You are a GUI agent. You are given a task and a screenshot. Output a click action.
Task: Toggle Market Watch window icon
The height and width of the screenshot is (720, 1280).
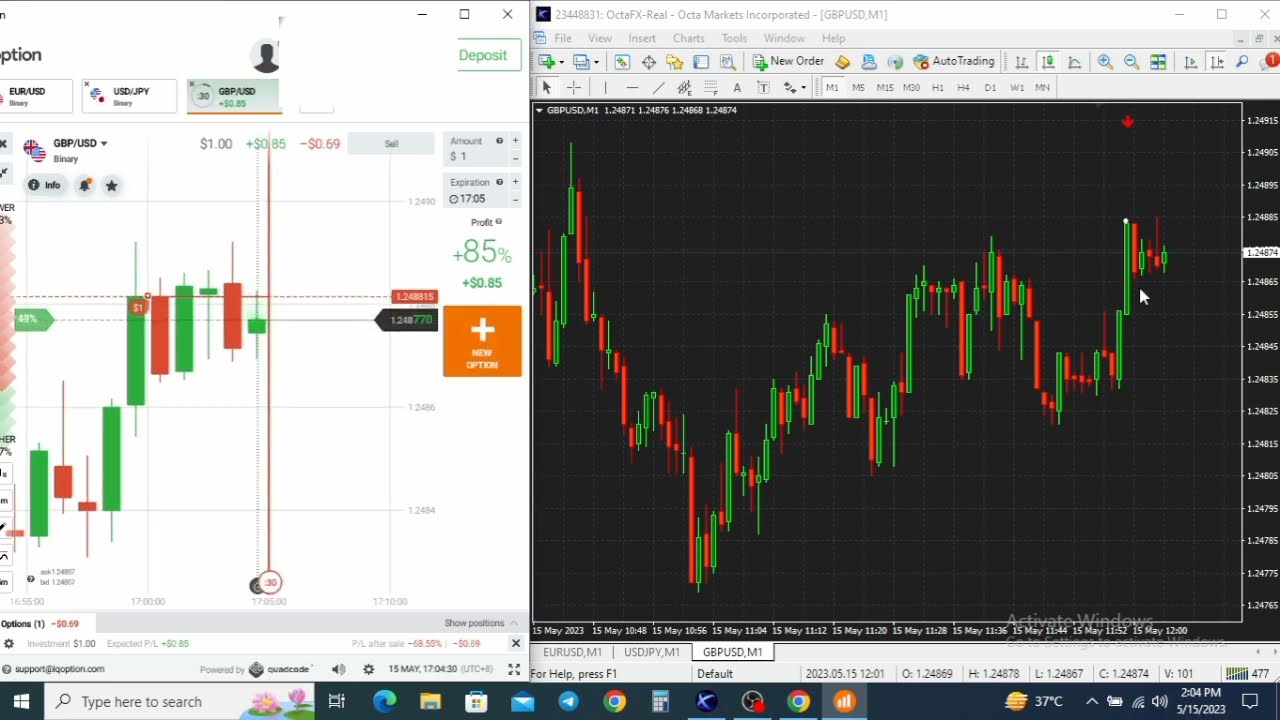pyautogui.click(x=622, y=61)
